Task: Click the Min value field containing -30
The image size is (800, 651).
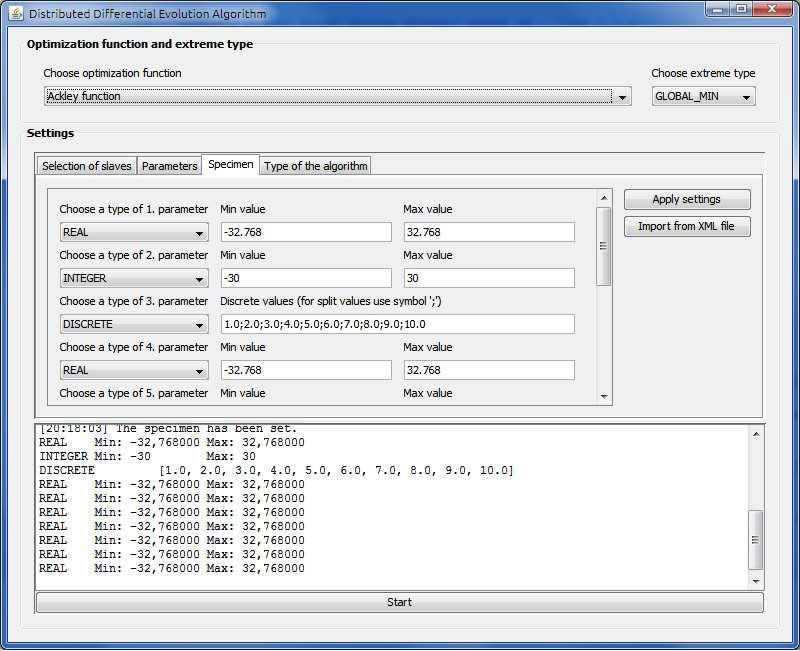Action: click(x=306, y=278)
